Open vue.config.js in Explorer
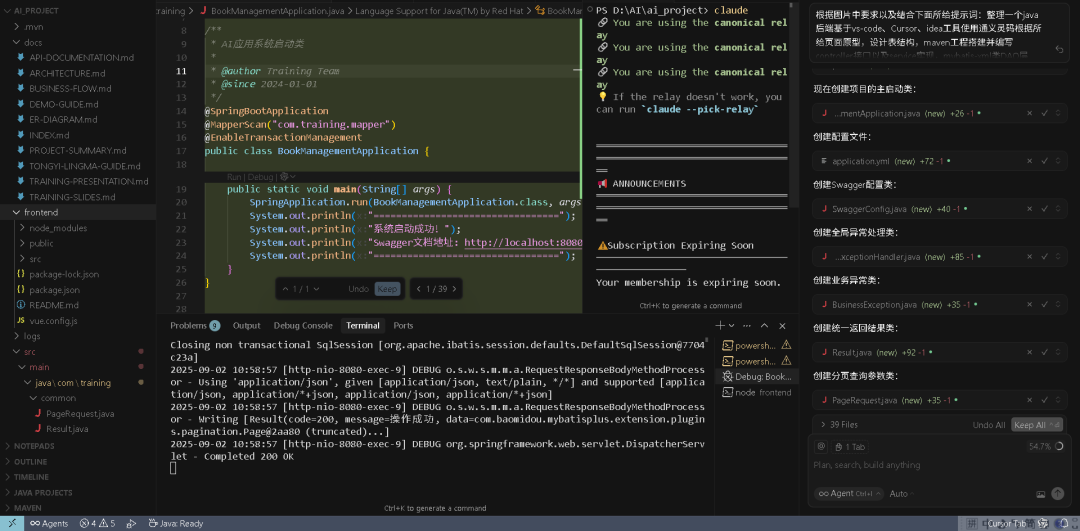This screenshot has width=1080, height=531. coord(53,321)
